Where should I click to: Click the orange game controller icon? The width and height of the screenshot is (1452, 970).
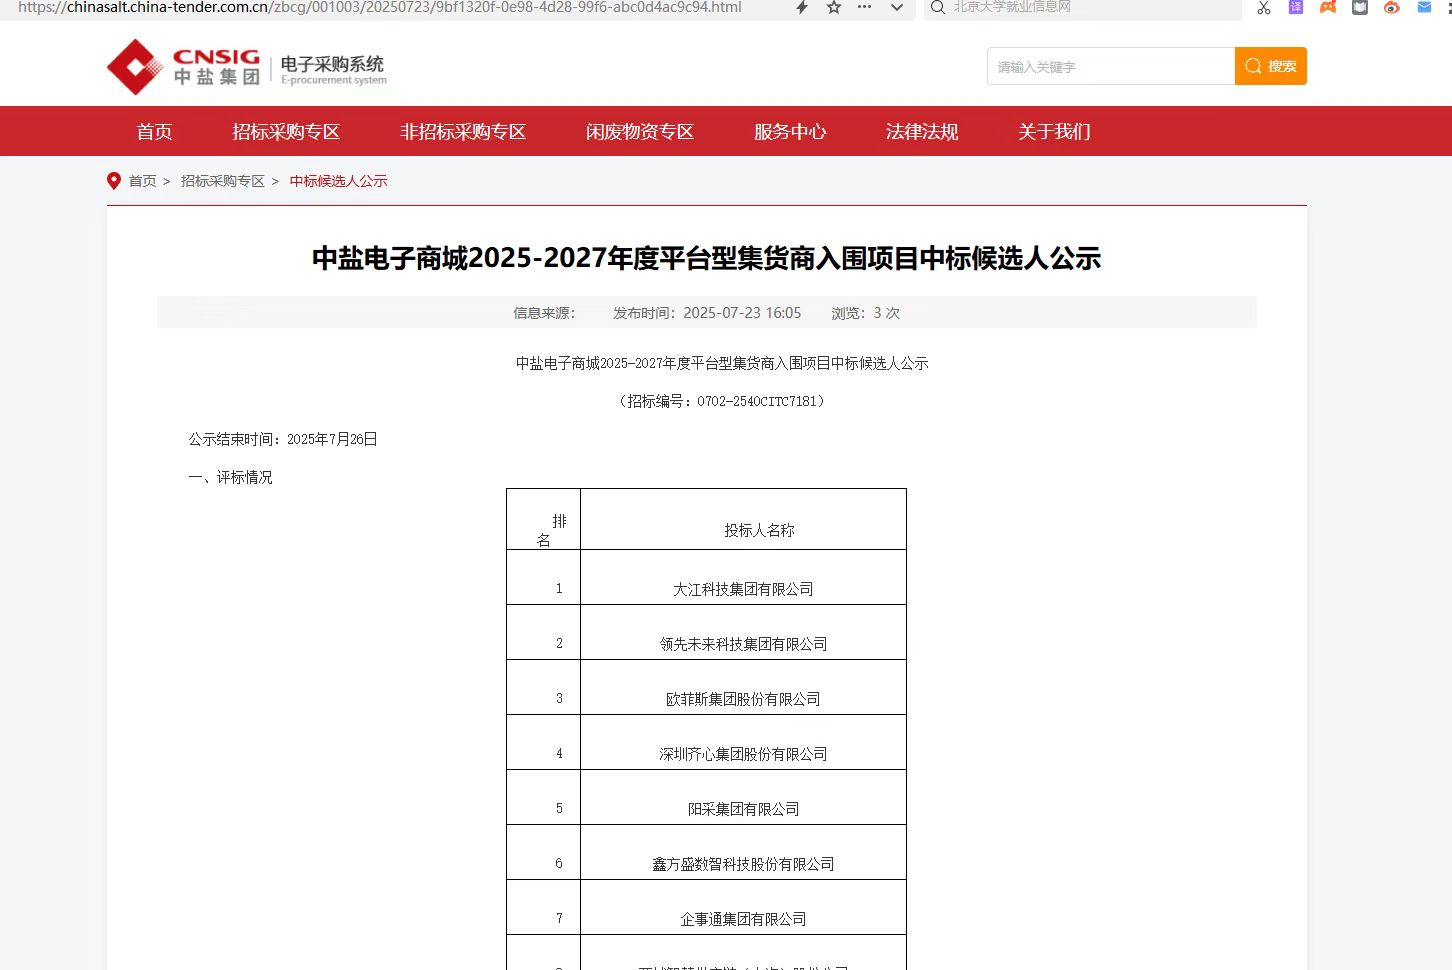click(x=1328, y=7)
